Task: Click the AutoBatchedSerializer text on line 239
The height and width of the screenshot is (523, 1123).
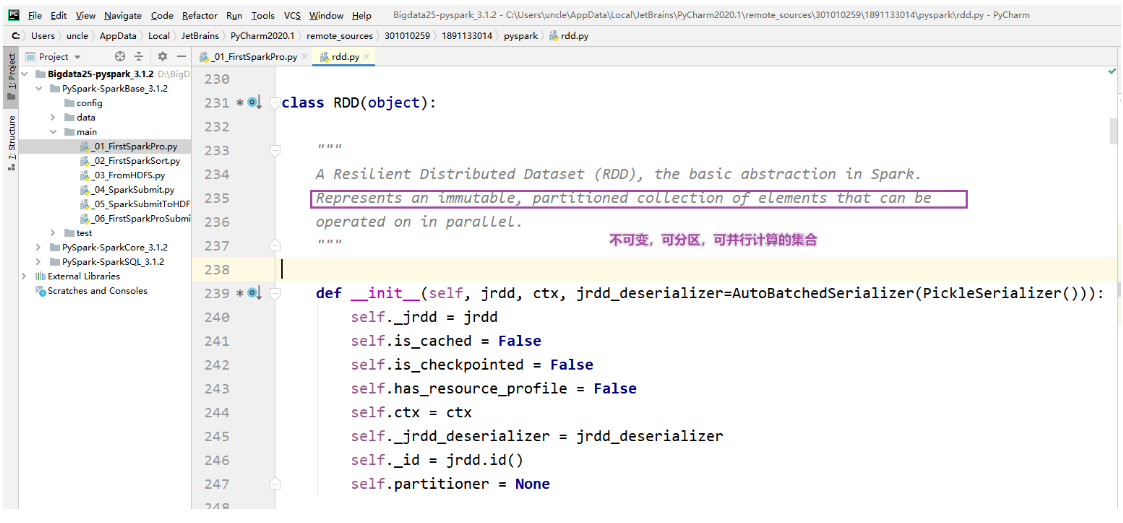Action: pos(822,293)
